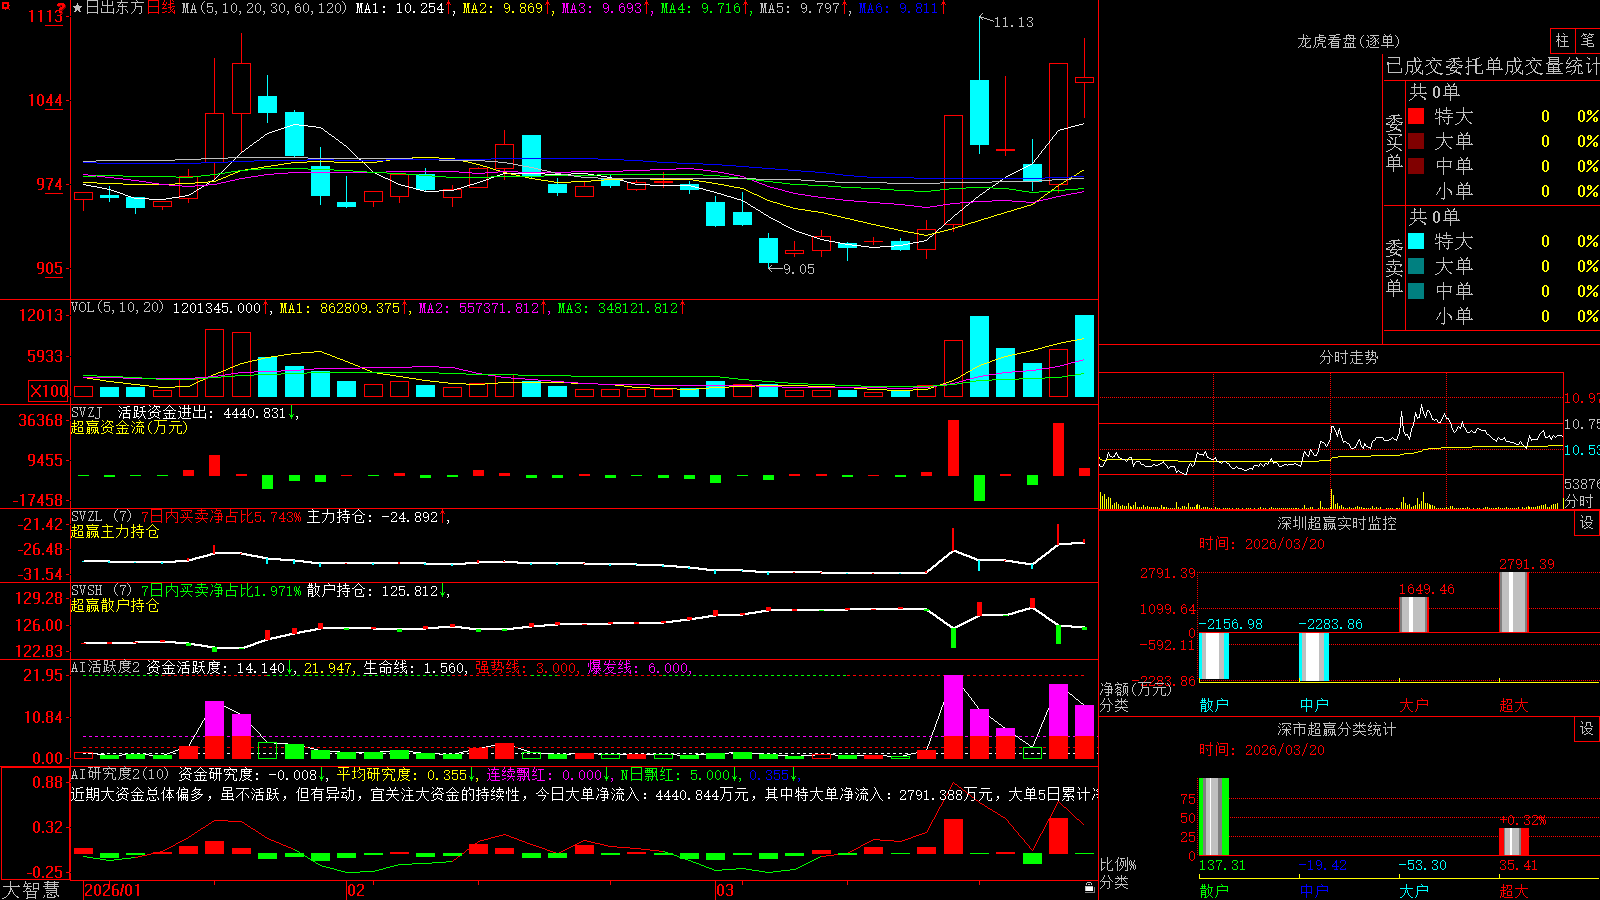This screenshot has width=1600, height=900.
Task: Click the cyan 特大 swatch under 委卖单
Action: coord(1416,241)
